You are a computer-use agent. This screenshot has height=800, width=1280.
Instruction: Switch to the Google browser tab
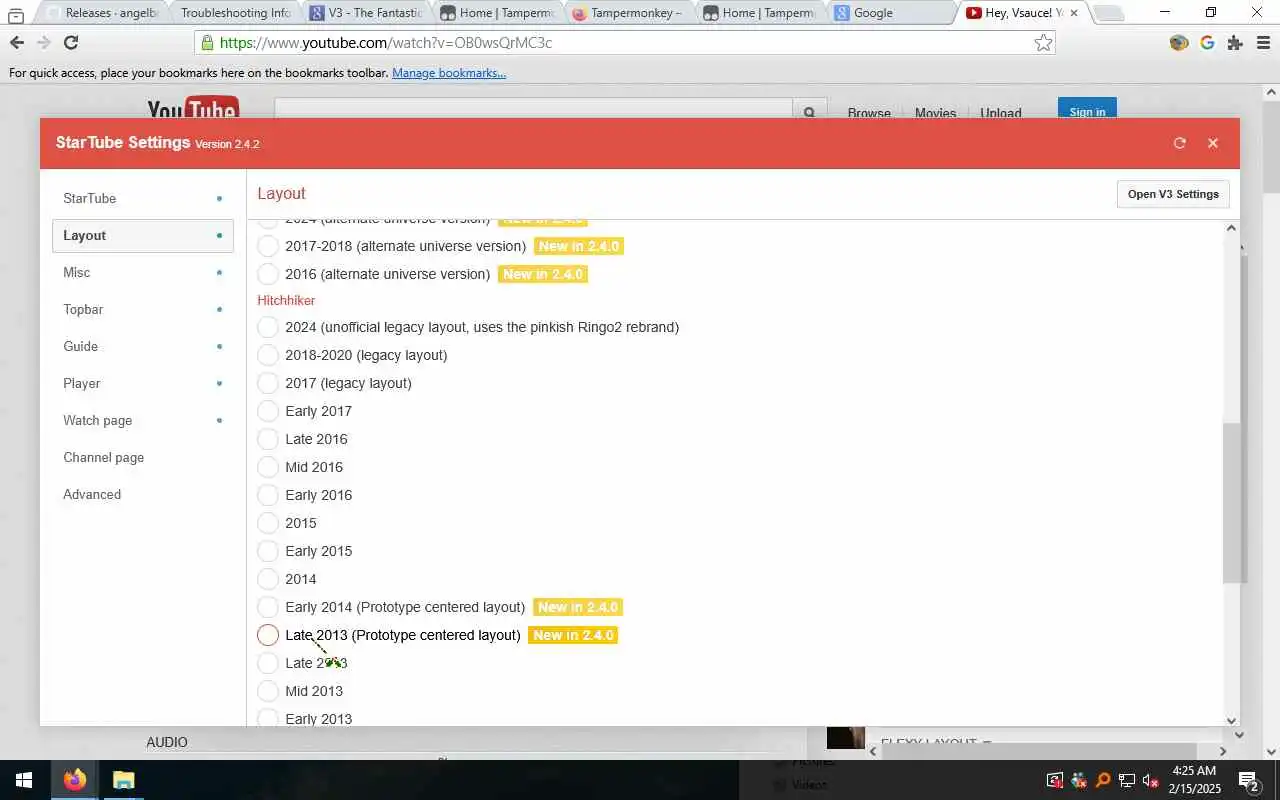[x=890, y=13]
